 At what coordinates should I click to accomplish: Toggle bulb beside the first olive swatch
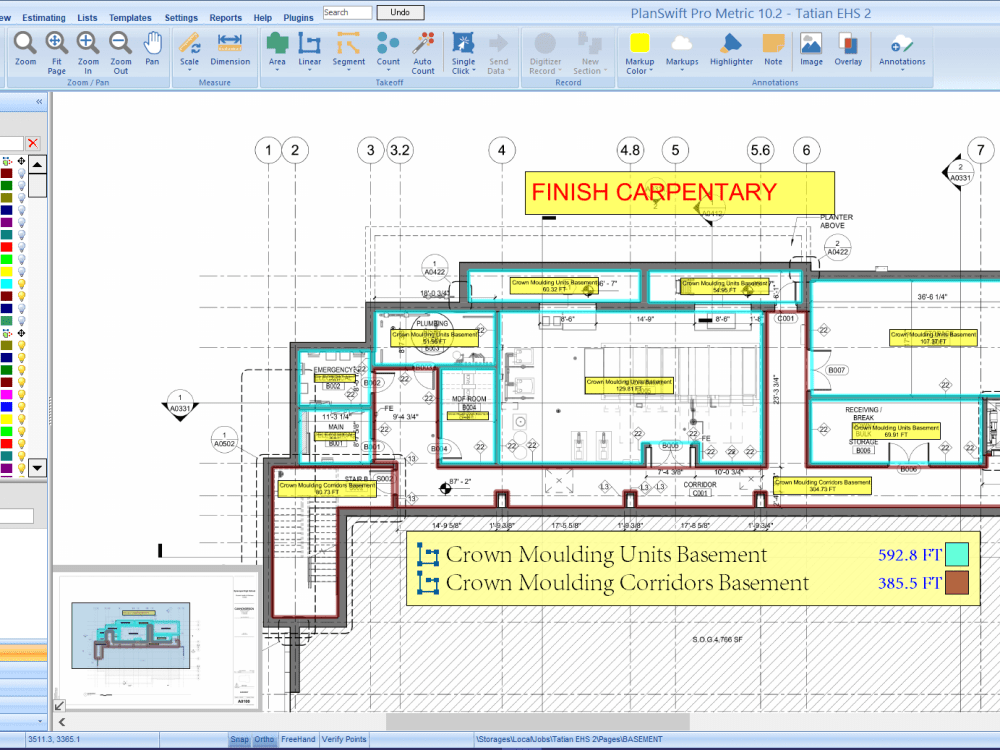point(22,198)
